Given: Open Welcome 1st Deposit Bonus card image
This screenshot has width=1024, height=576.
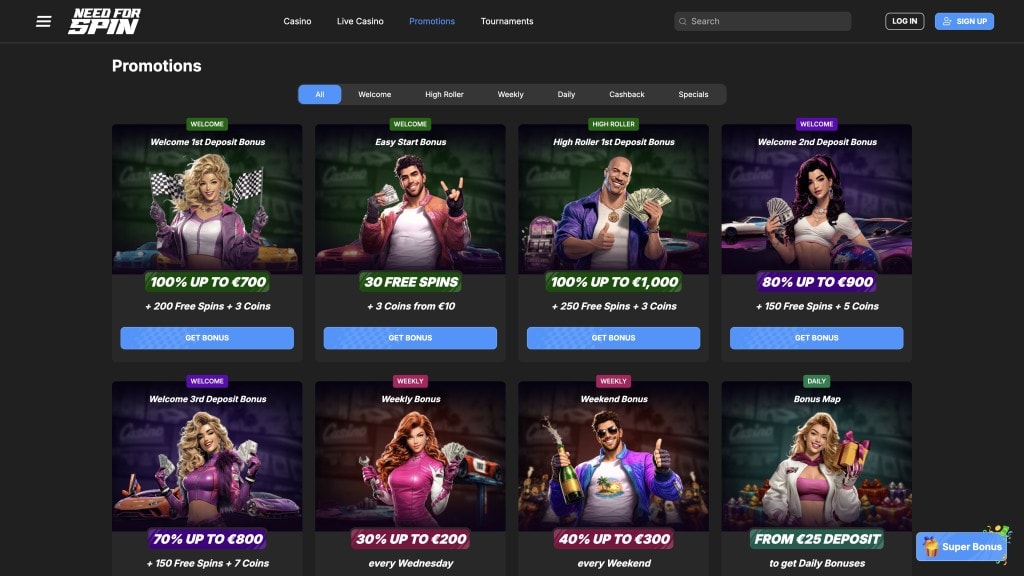Looking at the screenshot, I should [x=207, y=199].
